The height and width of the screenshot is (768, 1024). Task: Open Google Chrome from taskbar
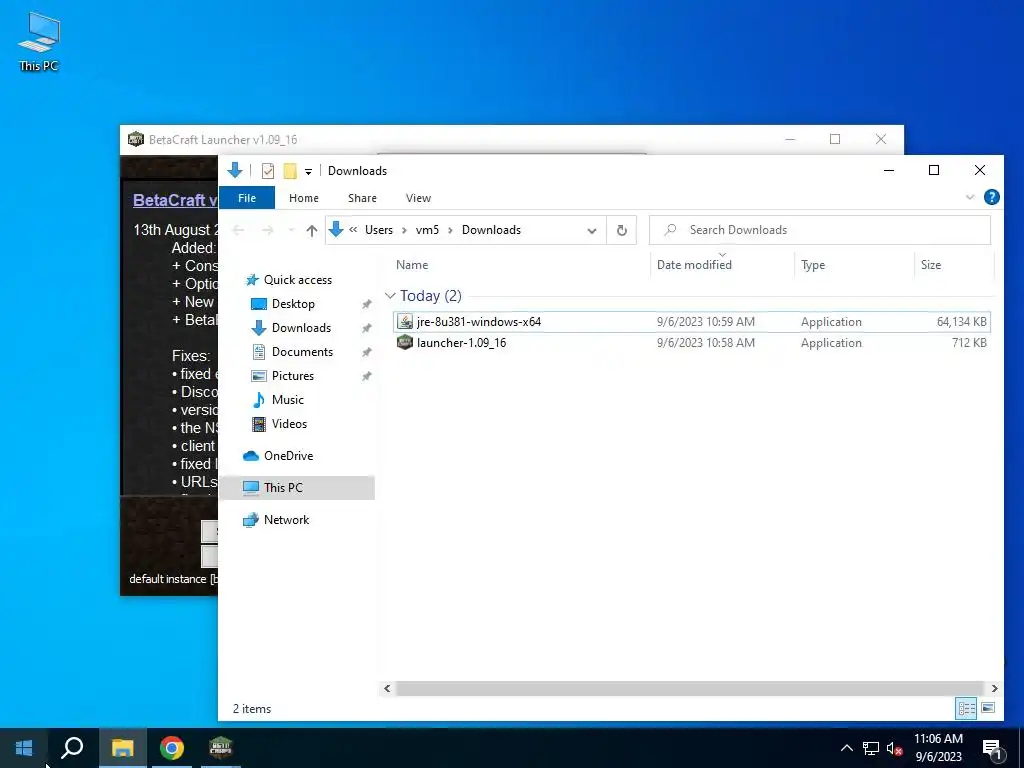coord(171,748)
